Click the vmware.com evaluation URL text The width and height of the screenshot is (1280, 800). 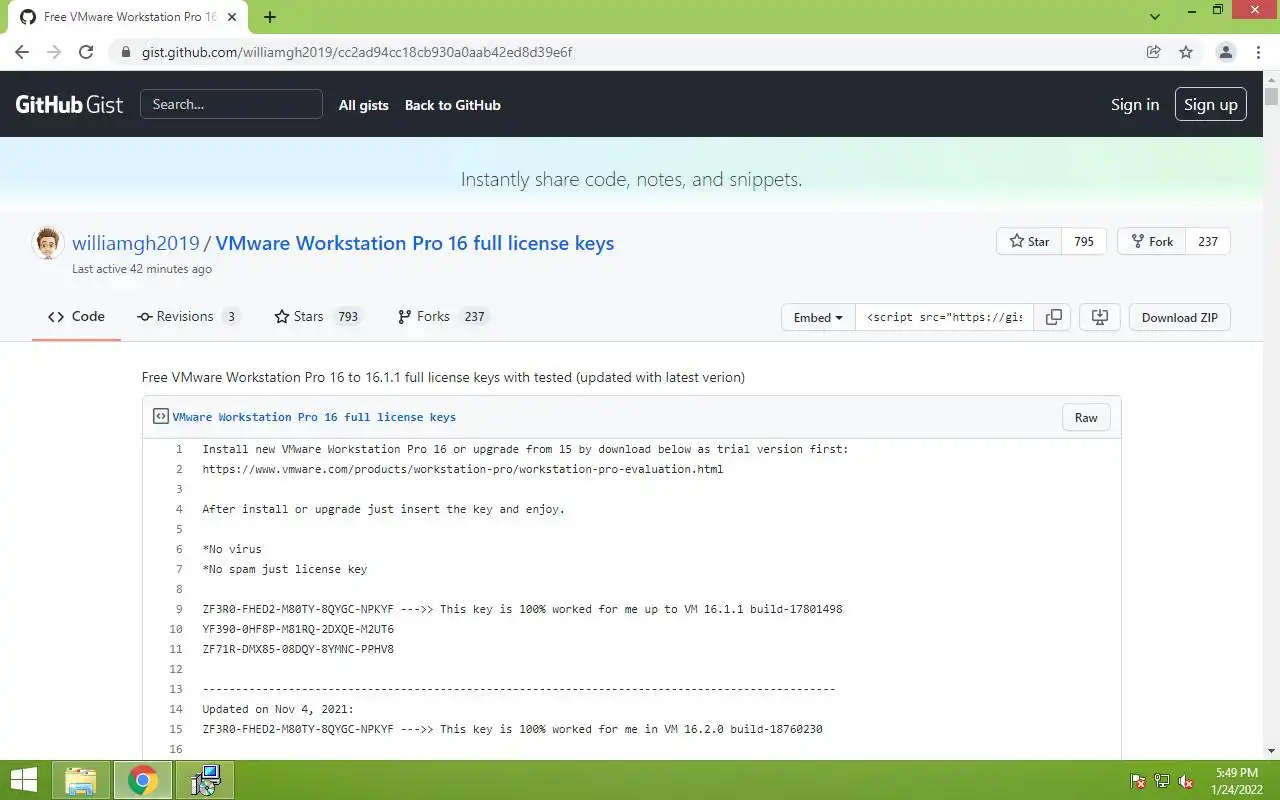tap(462, 469)
